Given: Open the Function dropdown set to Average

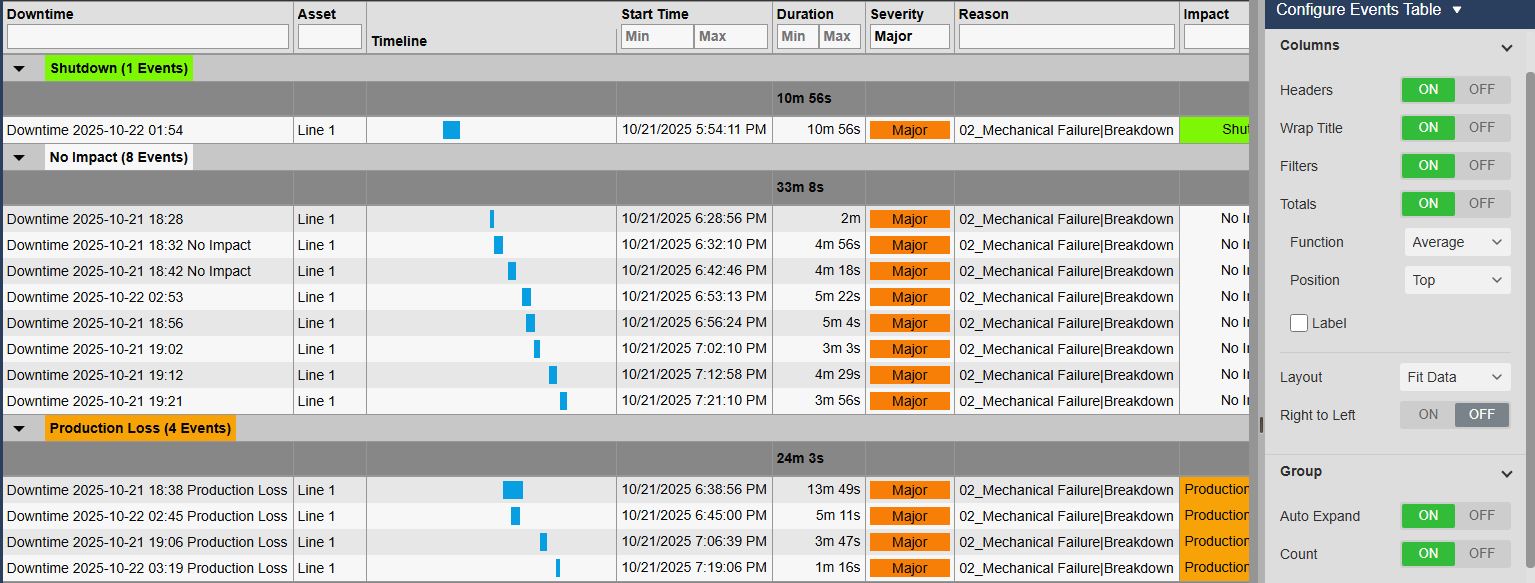Looking at the screenshot, I should 1457,242.
